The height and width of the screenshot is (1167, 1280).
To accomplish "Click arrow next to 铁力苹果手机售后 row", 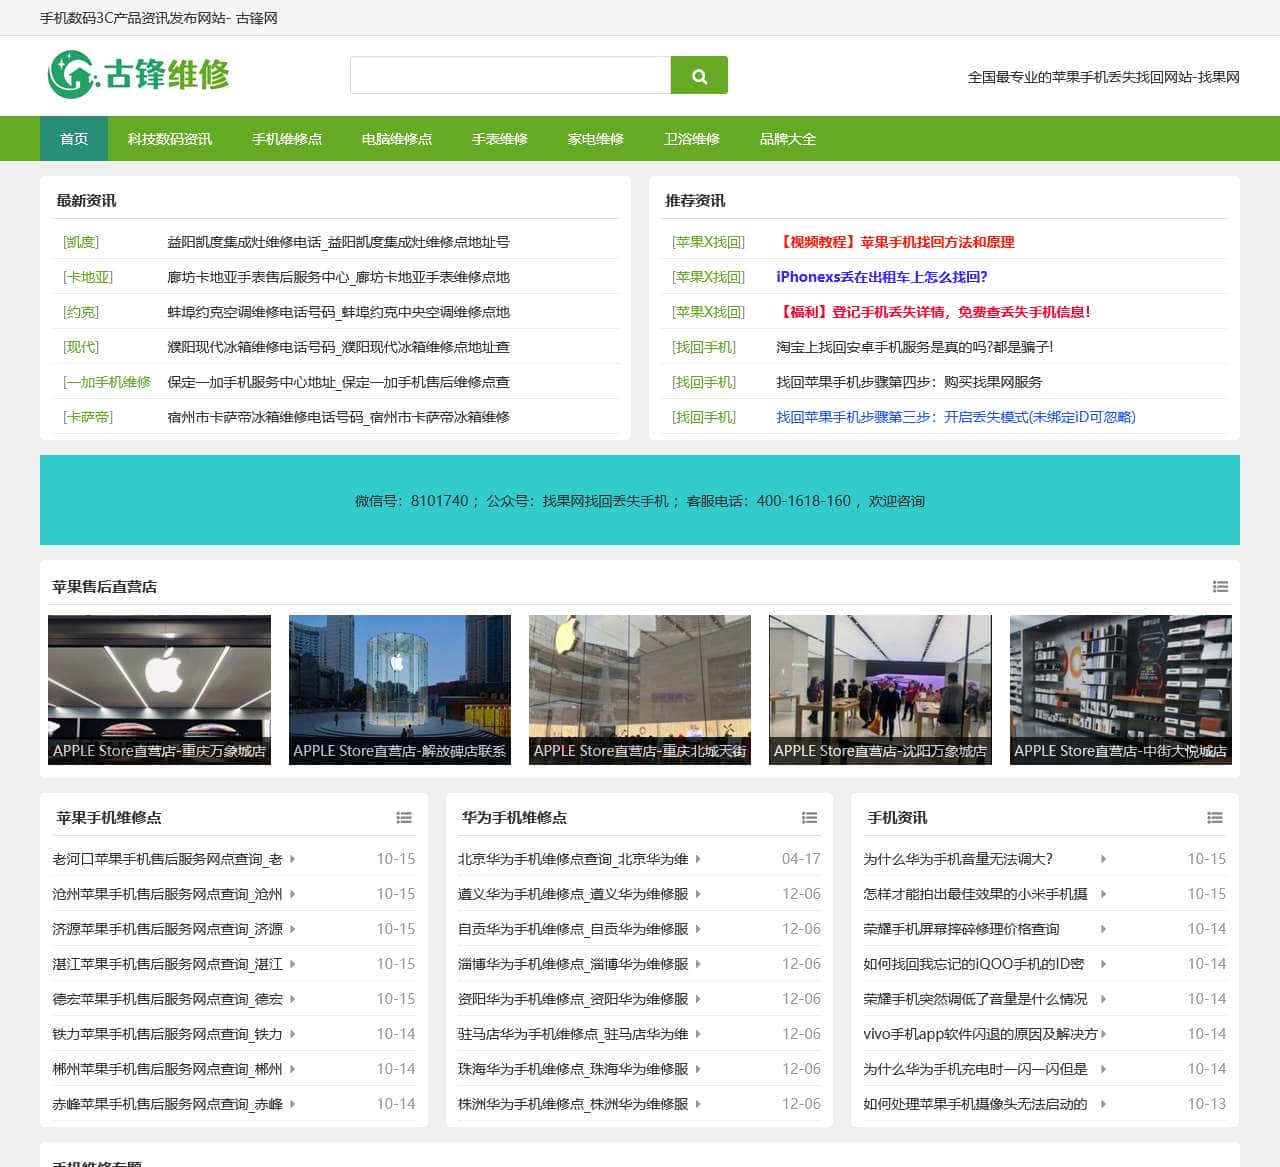I will [x=292, y=1034].
